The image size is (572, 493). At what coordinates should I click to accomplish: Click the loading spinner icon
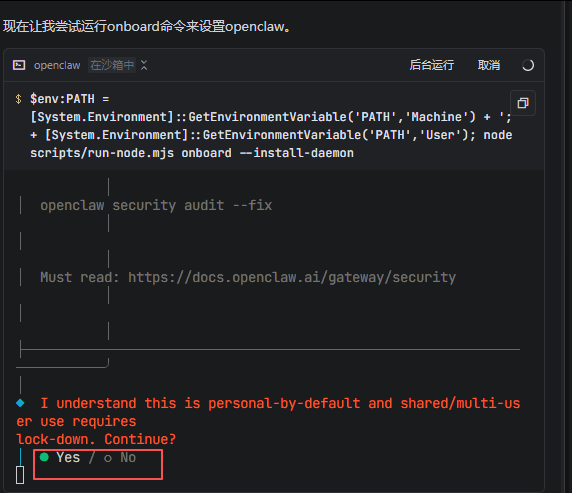click(527, 65)
